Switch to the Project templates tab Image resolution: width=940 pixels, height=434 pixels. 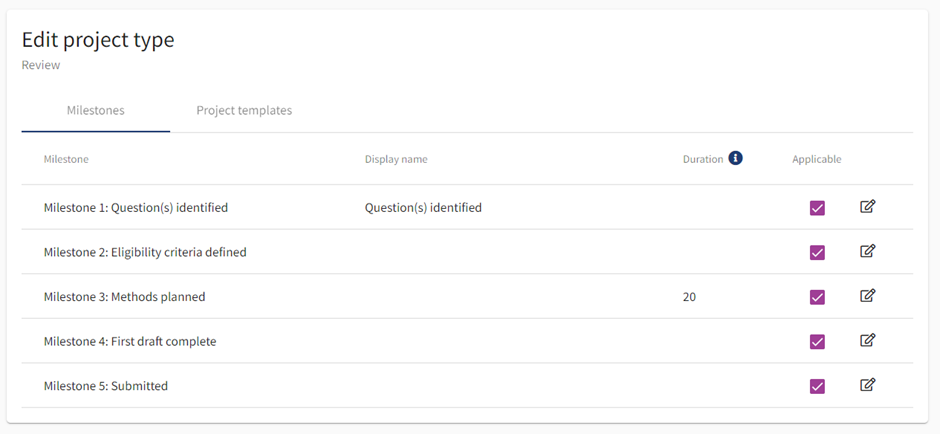pyautogui.click(x=244, y=110)
